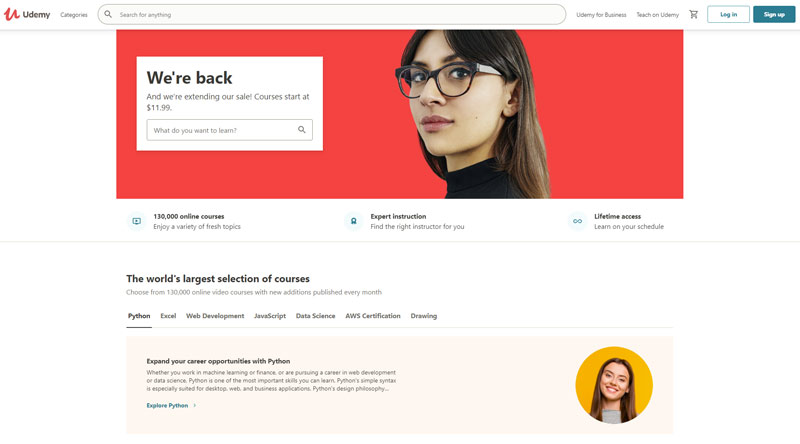Click the Udemy logo in header

point(27,14)
